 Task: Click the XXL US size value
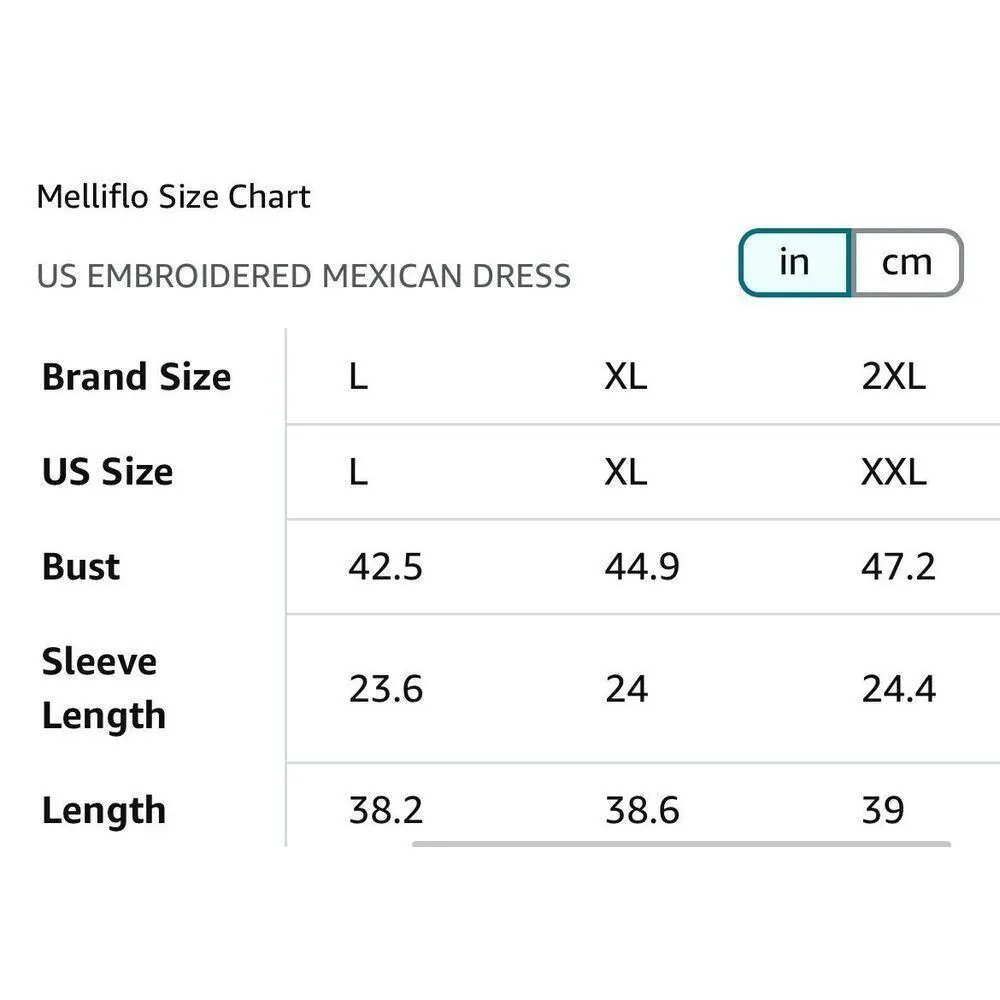(893, 471)
